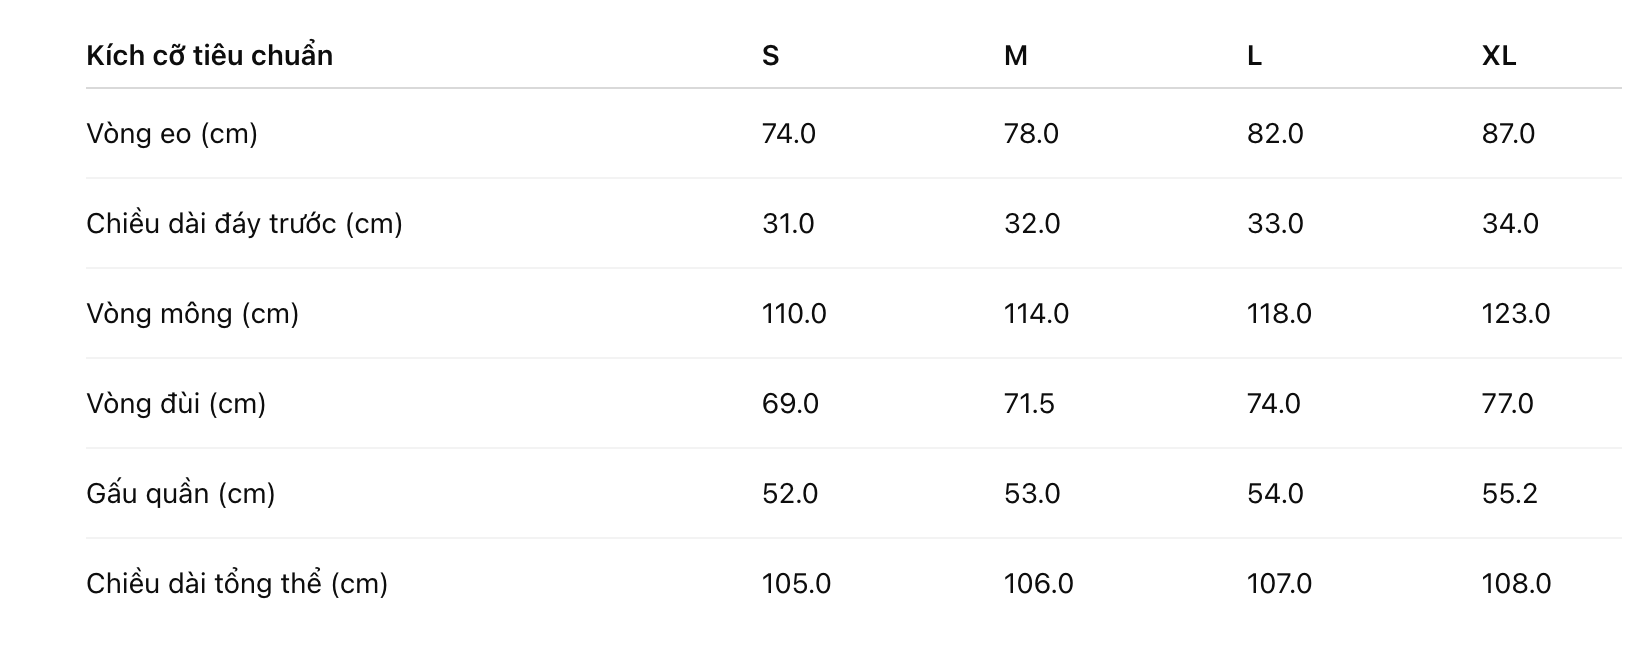The width and height of the screenshot is (1642, 670).
Task: Click waist value 87.0 for size XL
Action: point(1508,134)
